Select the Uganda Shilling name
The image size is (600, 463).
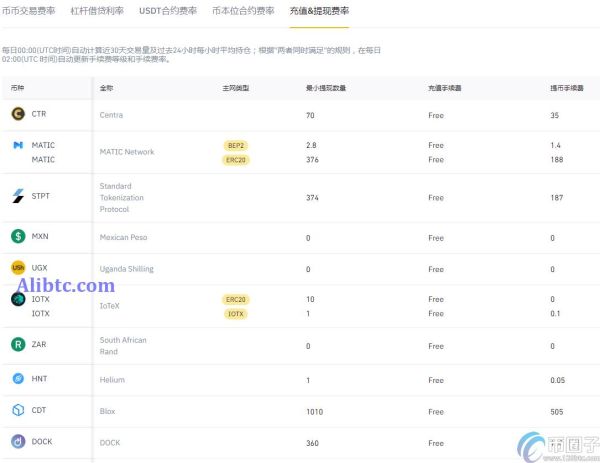(x=127, y=269)
